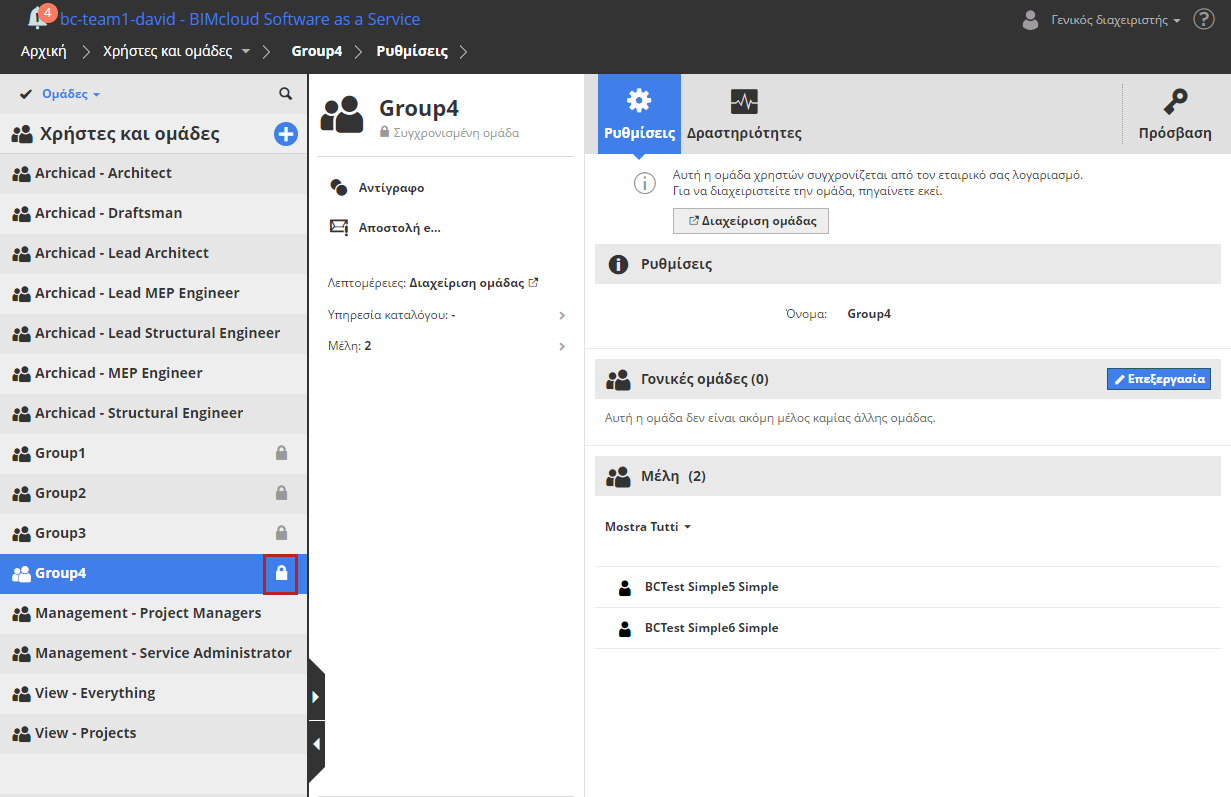The width and height of the screenshot is (1231, 797).
Task: Click the Επεξεργασία button
Action: point(1159,380)
